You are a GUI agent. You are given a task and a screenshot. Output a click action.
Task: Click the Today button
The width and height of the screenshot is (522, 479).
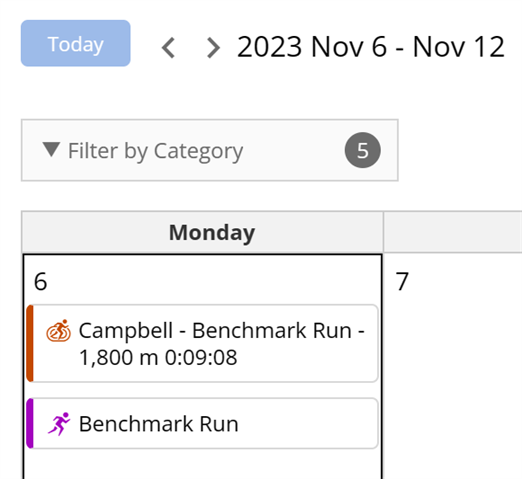click(x=76, y=43)
